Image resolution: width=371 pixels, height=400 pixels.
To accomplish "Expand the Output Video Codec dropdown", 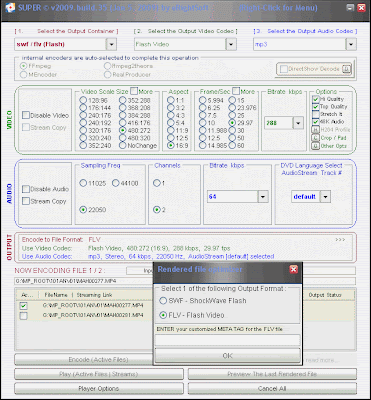I will 231,44.
